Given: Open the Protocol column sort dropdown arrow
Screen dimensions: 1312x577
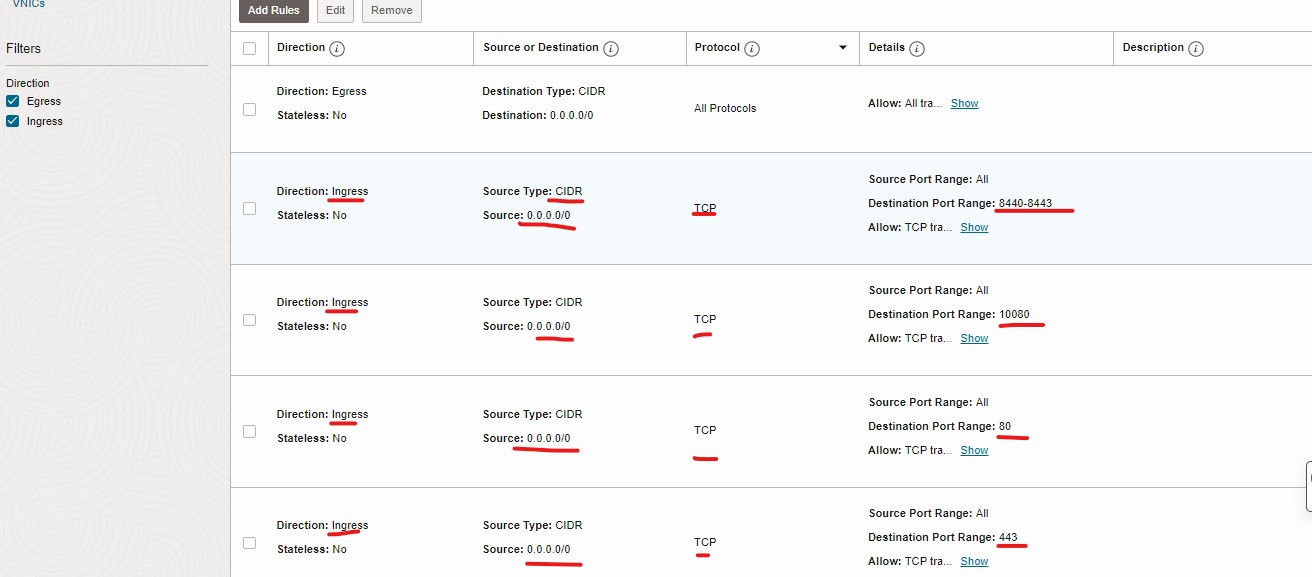Looking at the screenshot, I should tap(843, 48).
